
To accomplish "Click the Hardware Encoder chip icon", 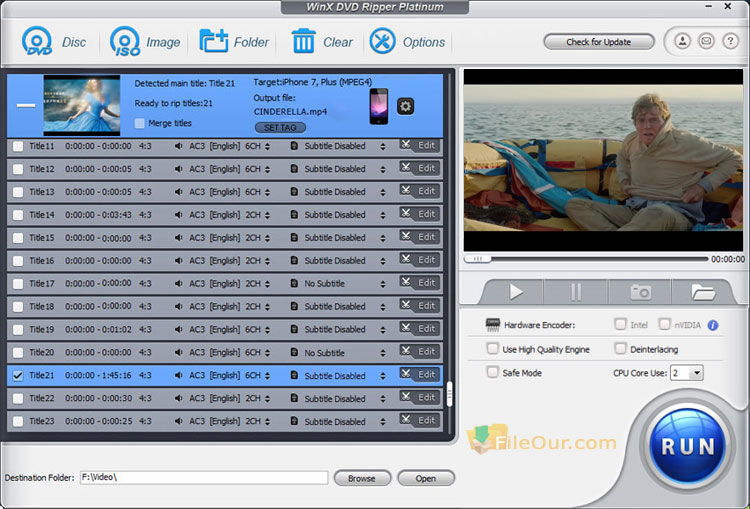I will (x=492, y=325).
